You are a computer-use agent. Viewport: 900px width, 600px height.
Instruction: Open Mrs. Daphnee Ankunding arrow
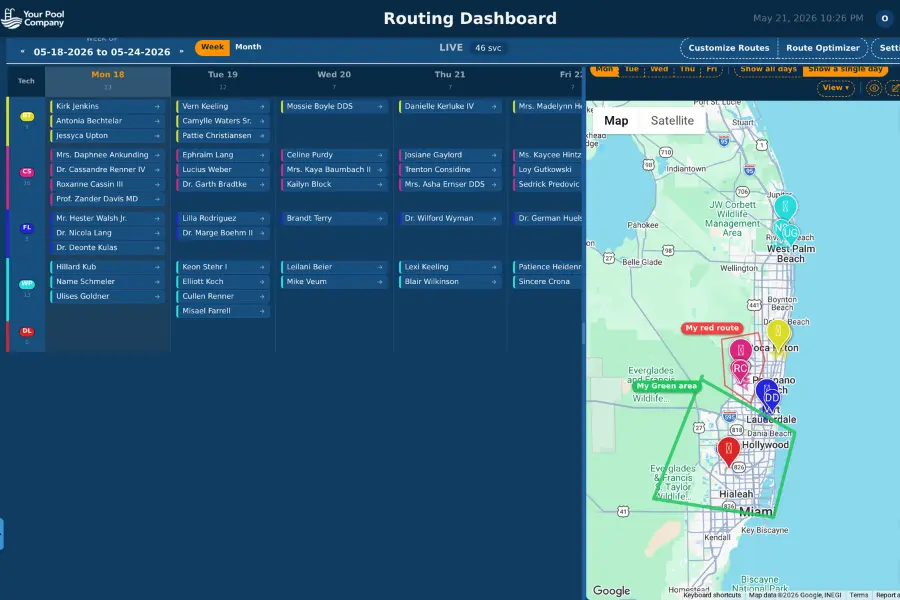point(157,155)
